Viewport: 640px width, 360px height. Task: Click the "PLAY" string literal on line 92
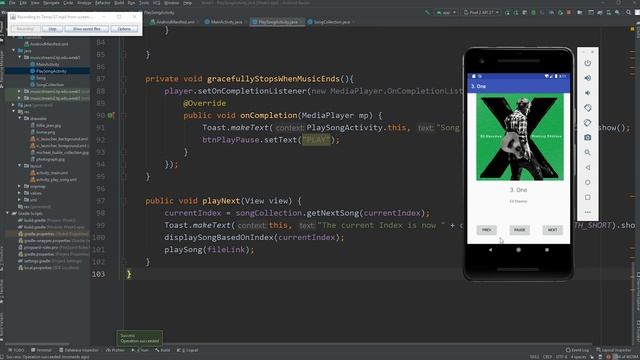click(x=316, y=140)
